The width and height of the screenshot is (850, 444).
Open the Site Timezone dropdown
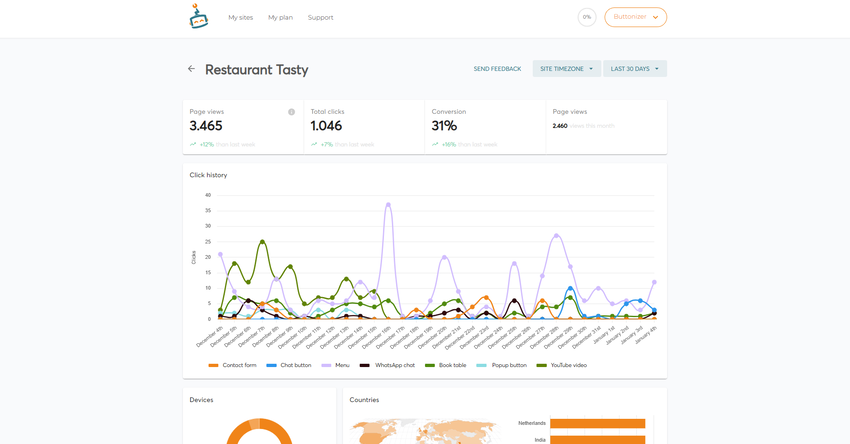tap(566, 69)
